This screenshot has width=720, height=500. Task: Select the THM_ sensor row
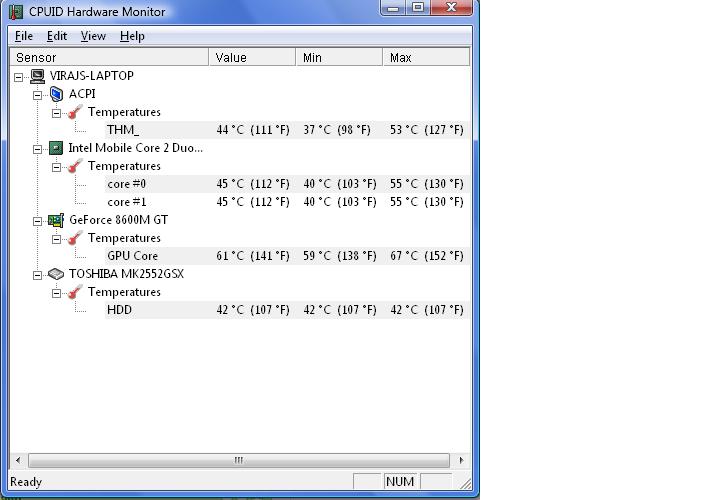287,130
